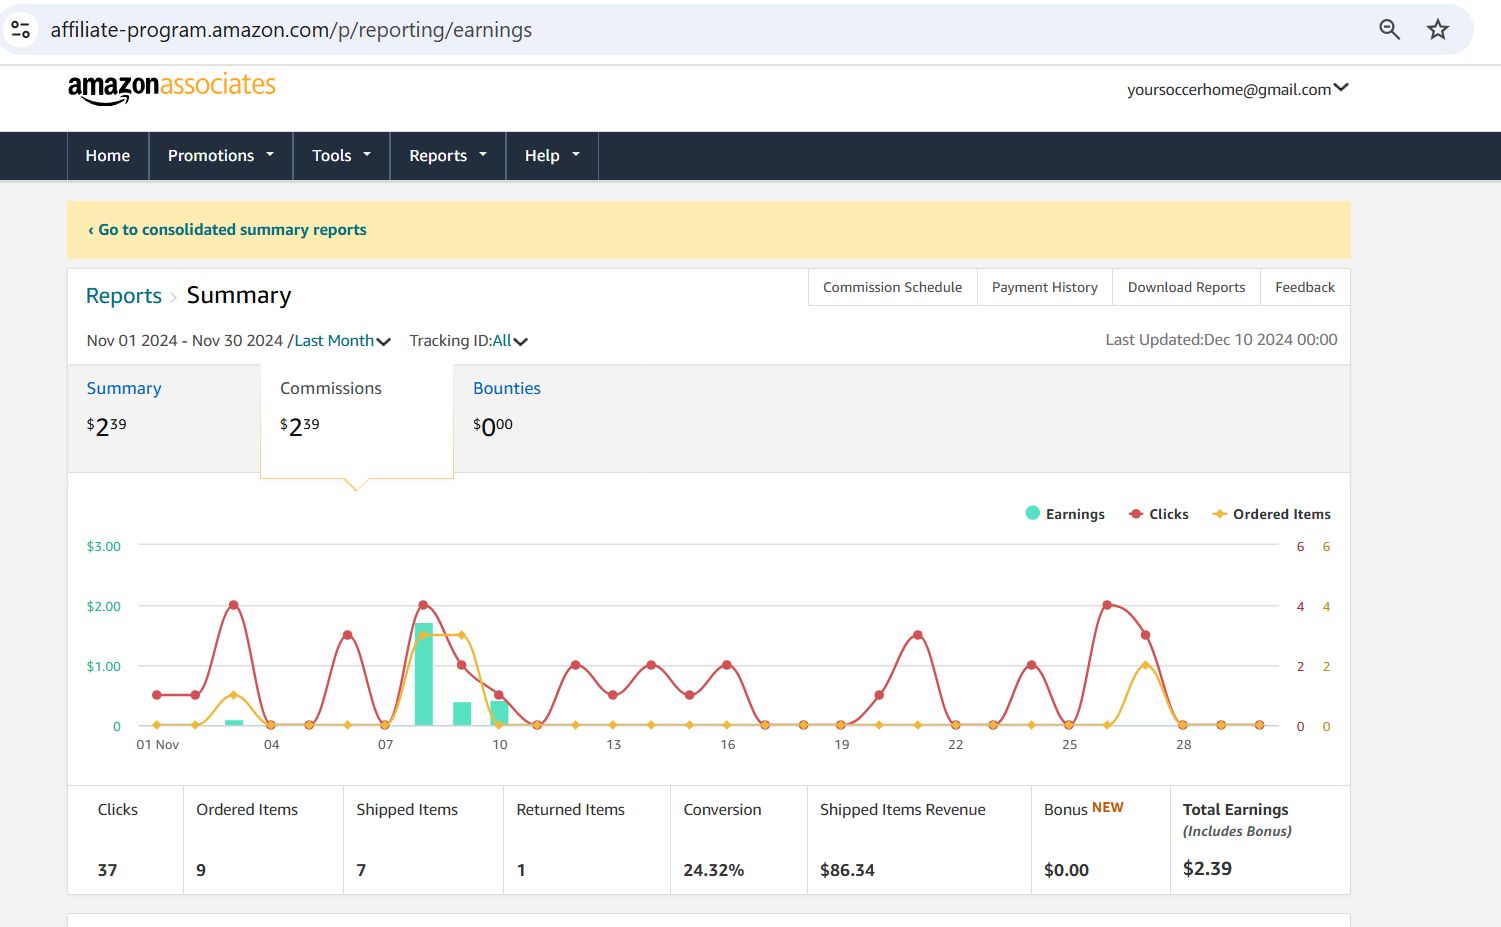
Task: Click the zoom magnifier icon in address bar
Action: pyautogui.click(x=1389, y=29)
